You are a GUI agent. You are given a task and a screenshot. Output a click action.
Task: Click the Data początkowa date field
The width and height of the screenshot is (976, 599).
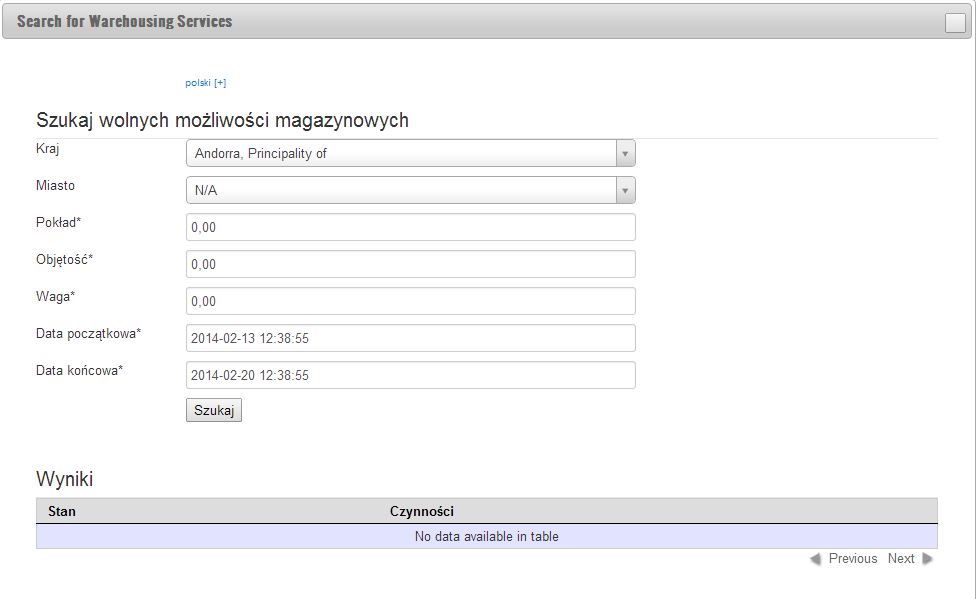coord(410,338)
